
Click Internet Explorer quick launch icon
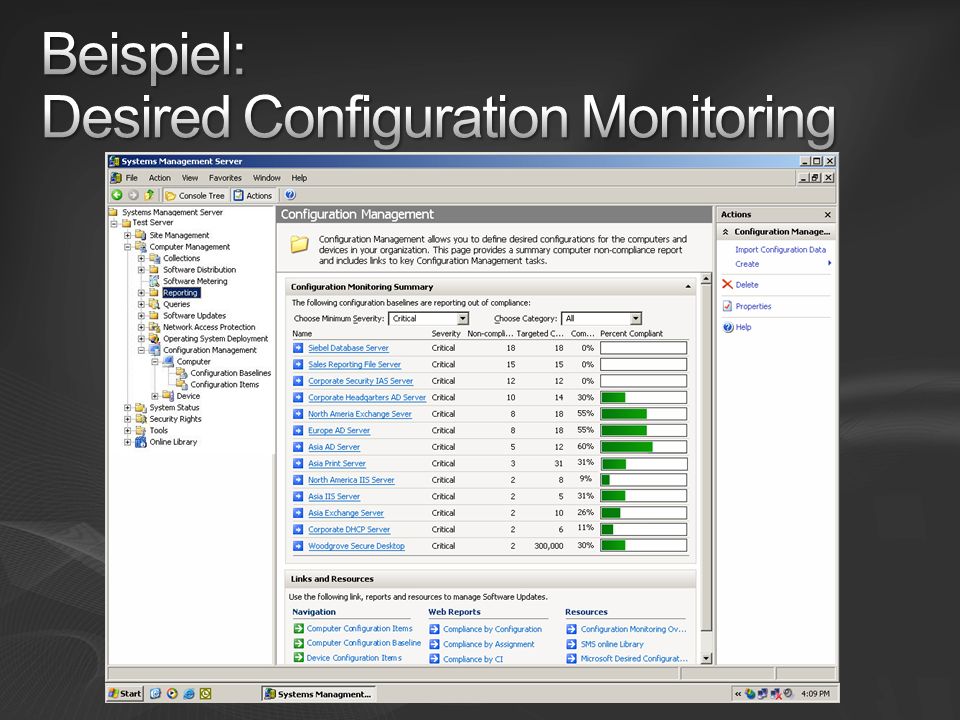point(189,694)
